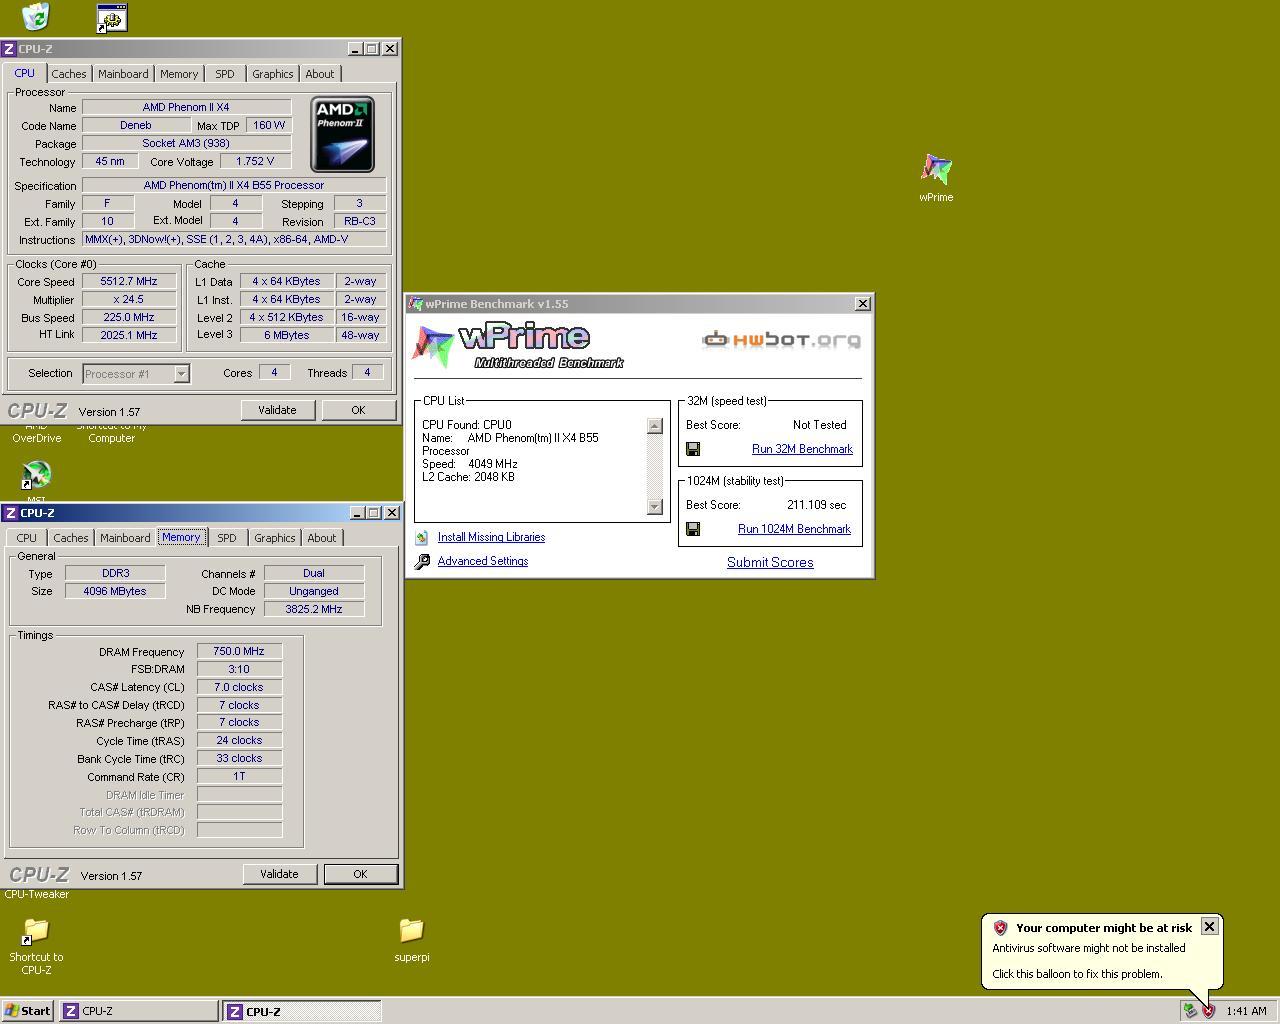Open the MSI shortcut desktop icon

click(x=36, y=476)
